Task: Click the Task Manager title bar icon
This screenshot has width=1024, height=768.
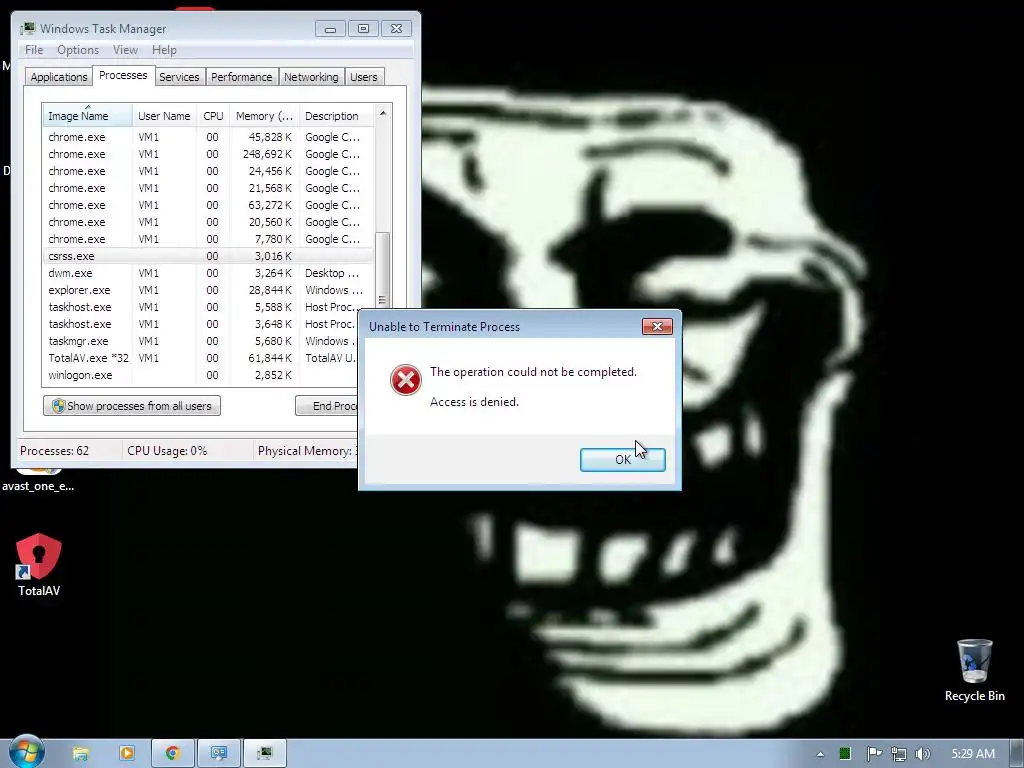Action: [27, 29]
